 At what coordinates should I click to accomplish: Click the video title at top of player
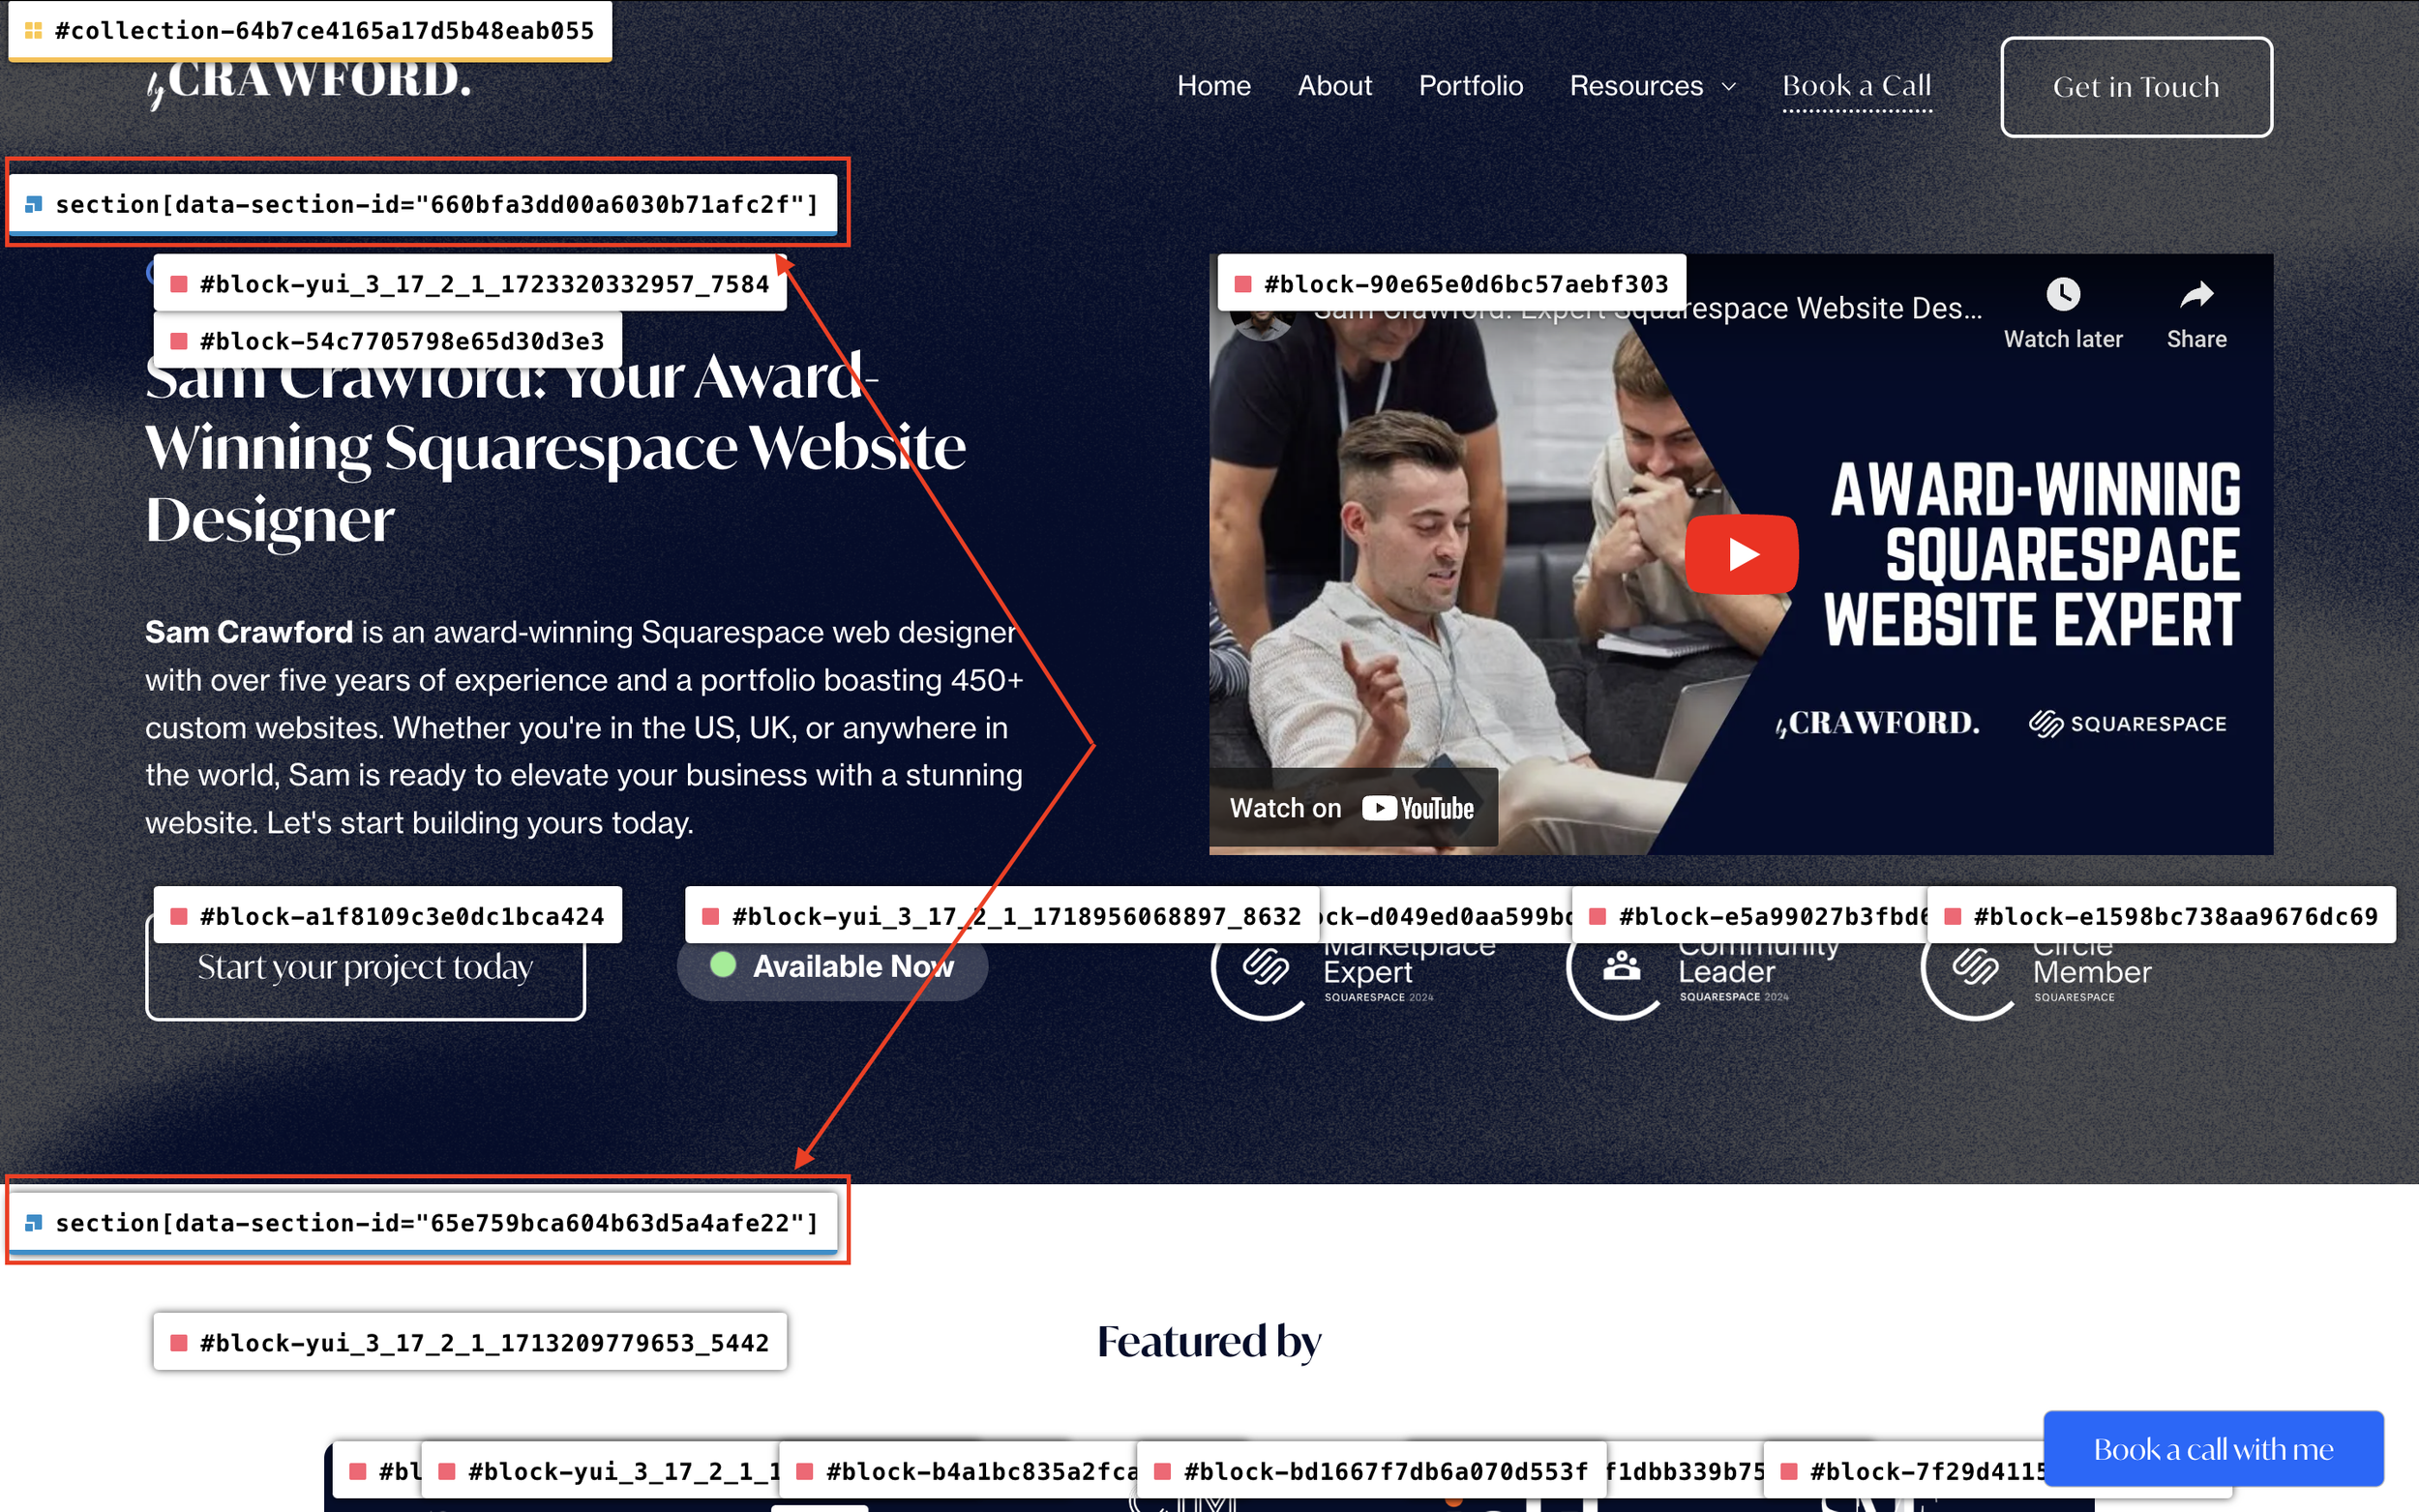(1646, 308)
